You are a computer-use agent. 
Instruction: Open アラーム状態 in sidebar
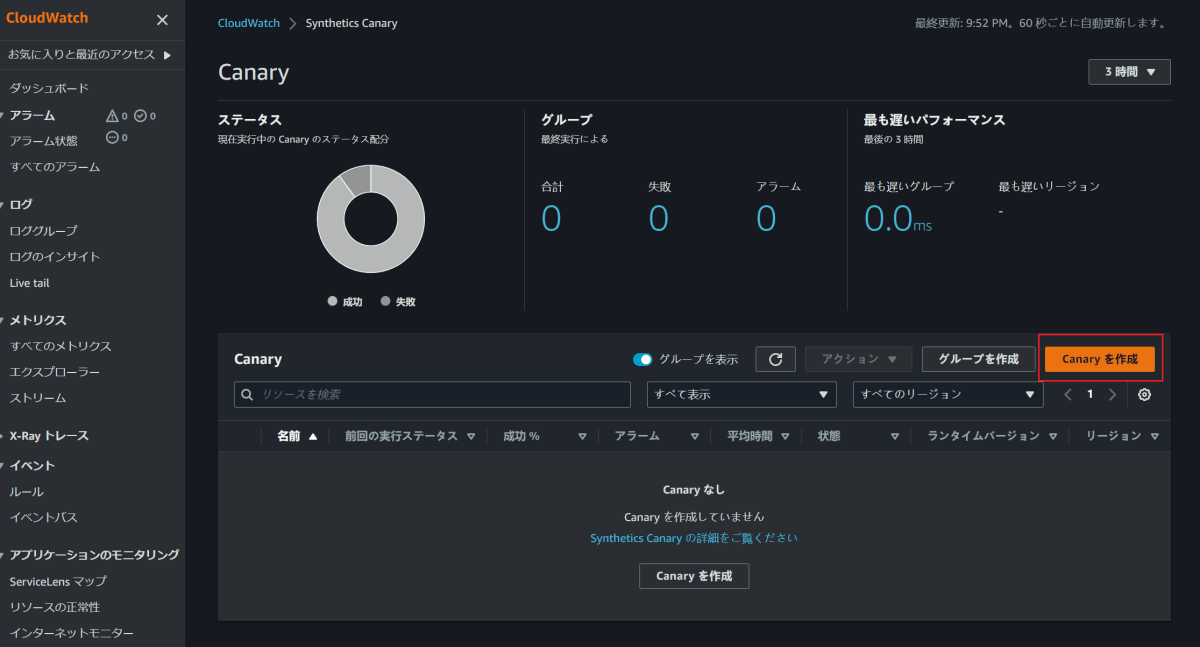click(x=43, y=141)
